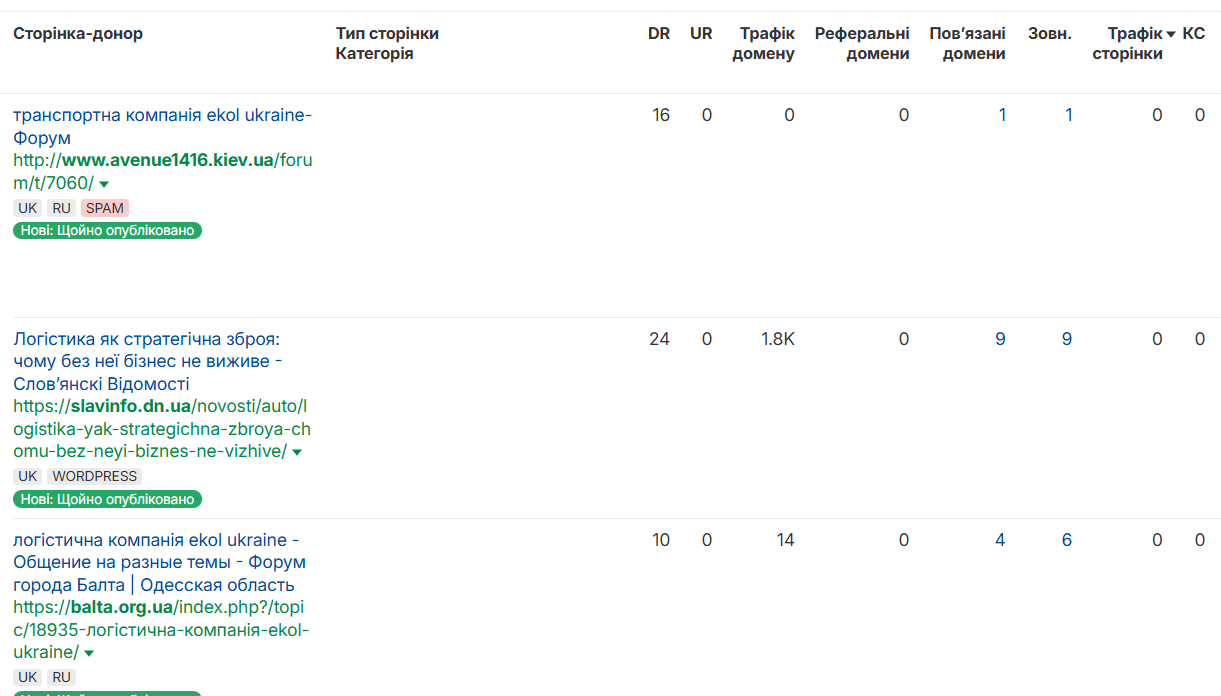1221x696 pixels.
Task: Open external links count 6 for balta.org.ua
Action: point(1067,540)
